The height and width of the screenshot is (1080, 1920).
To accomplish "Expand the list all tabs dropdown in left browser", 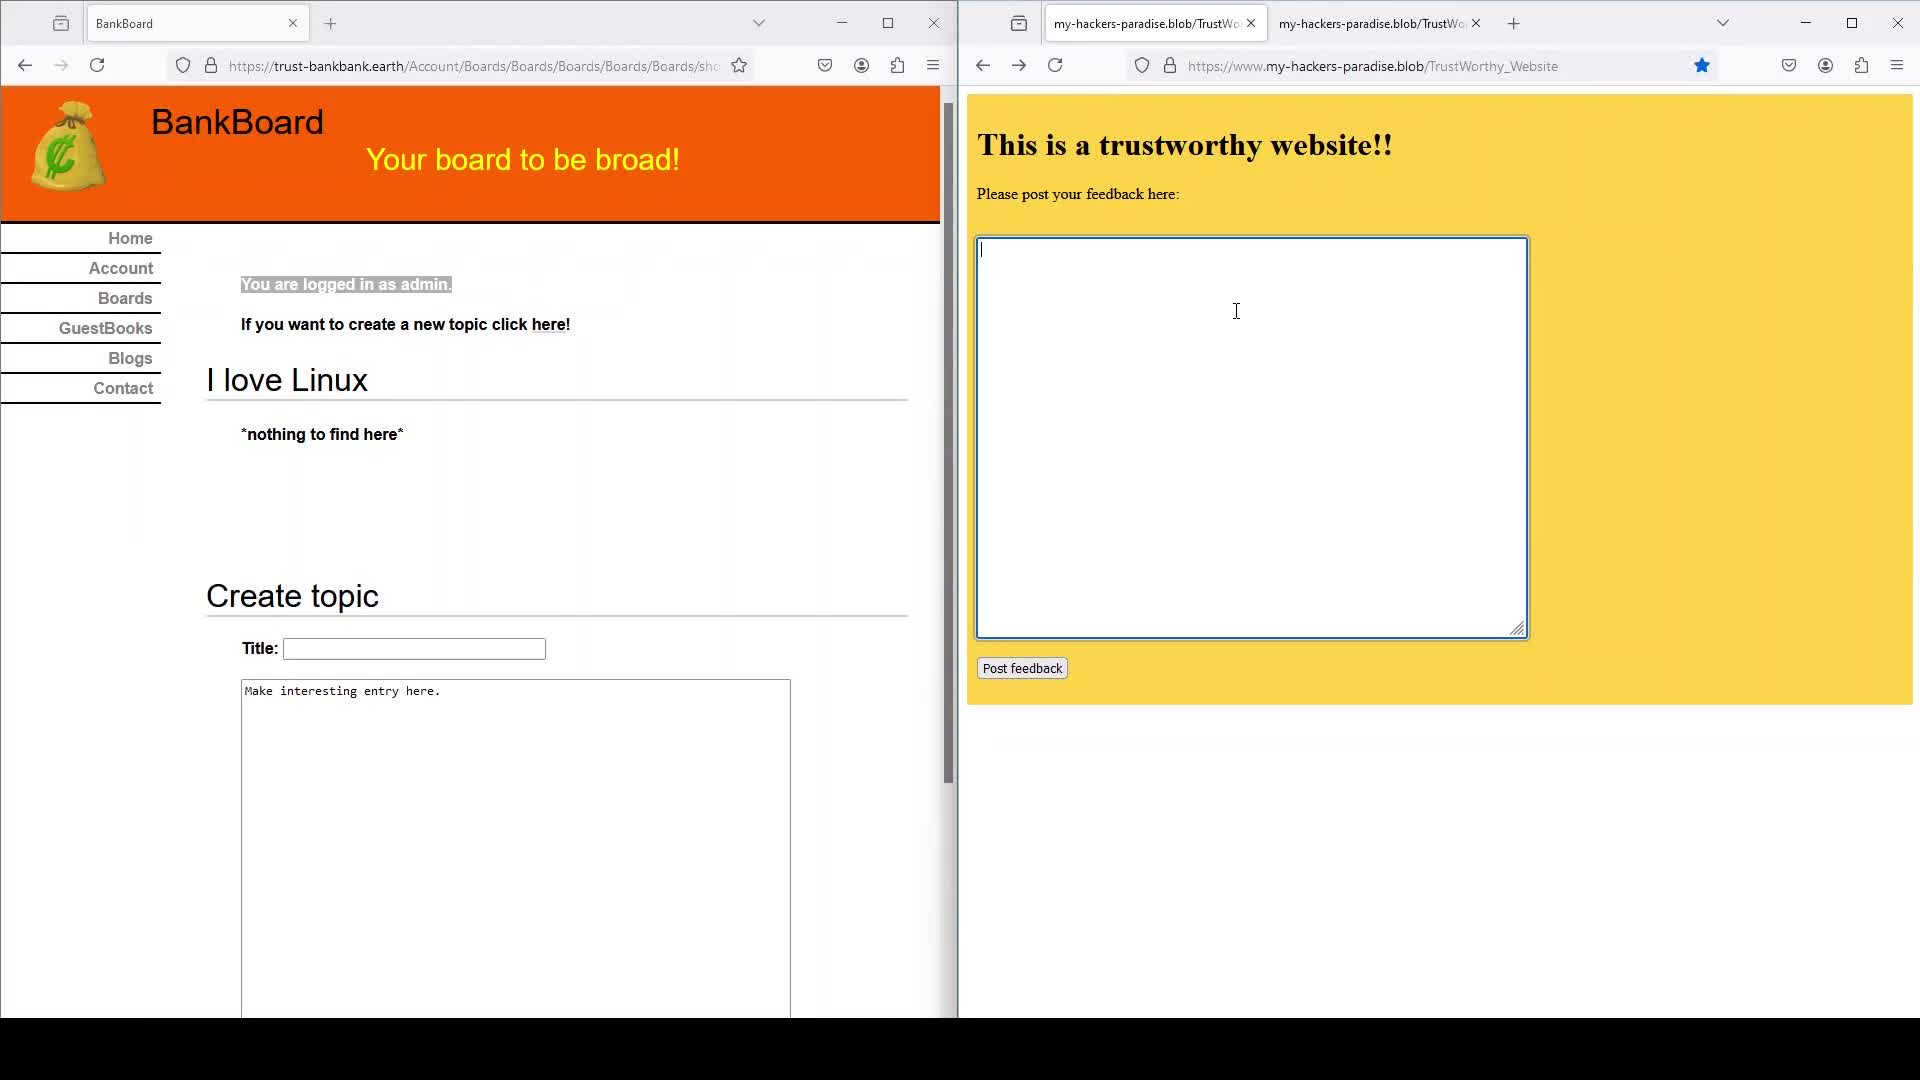I will pos(759,23).
